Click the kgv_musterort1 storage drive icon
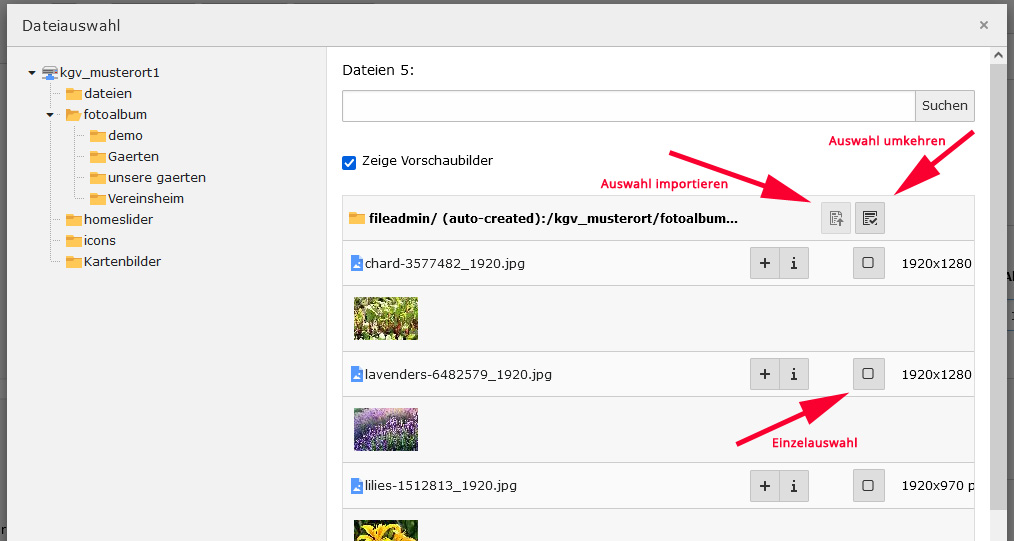1014x541 pixels. point(50,72)
